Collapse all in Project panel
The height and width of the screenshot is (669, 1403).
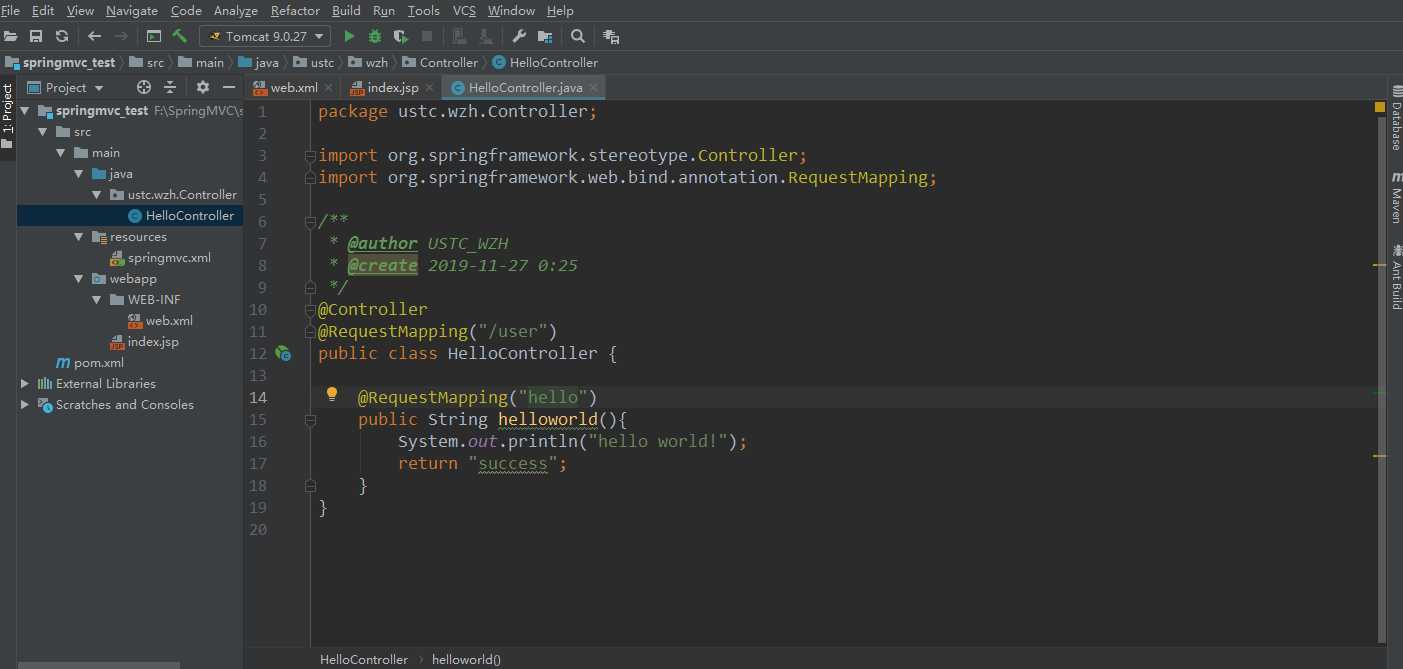(x=170, y=87)
